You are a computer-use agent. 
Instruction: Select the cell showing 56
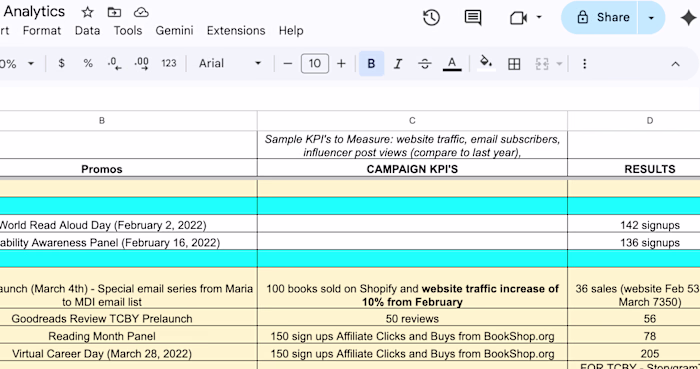(634, 318)
